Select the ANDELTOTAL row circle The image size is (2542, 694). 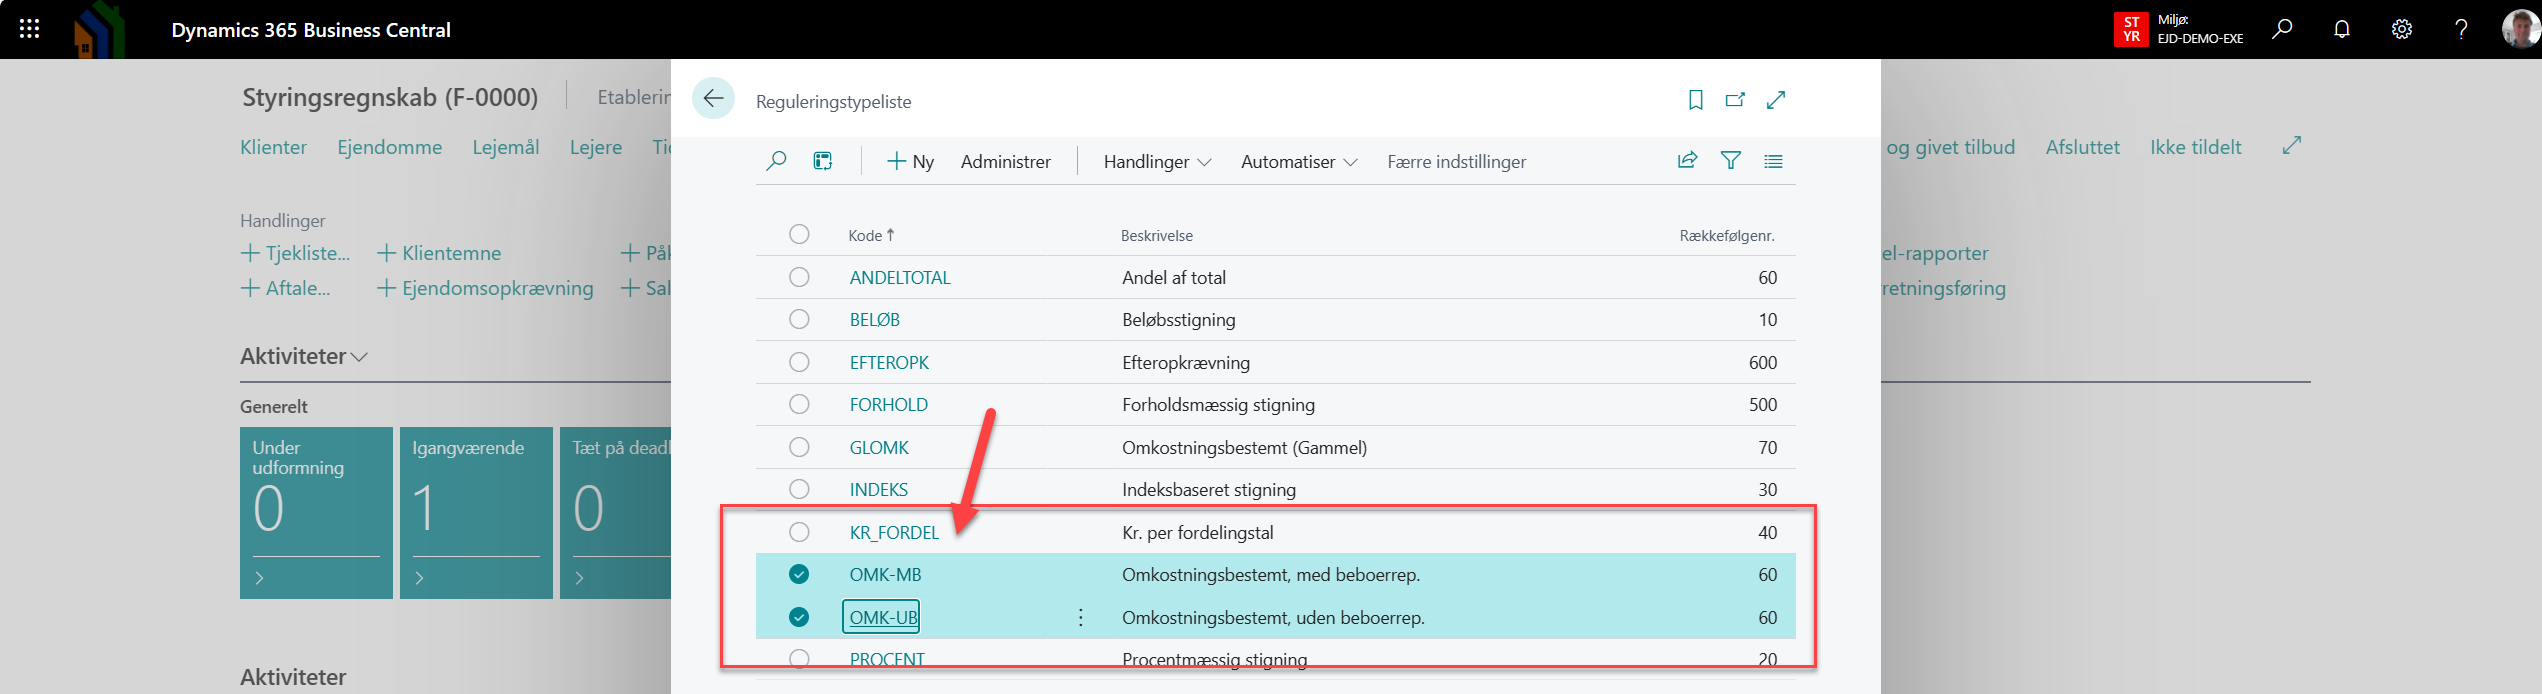[799, 277]
